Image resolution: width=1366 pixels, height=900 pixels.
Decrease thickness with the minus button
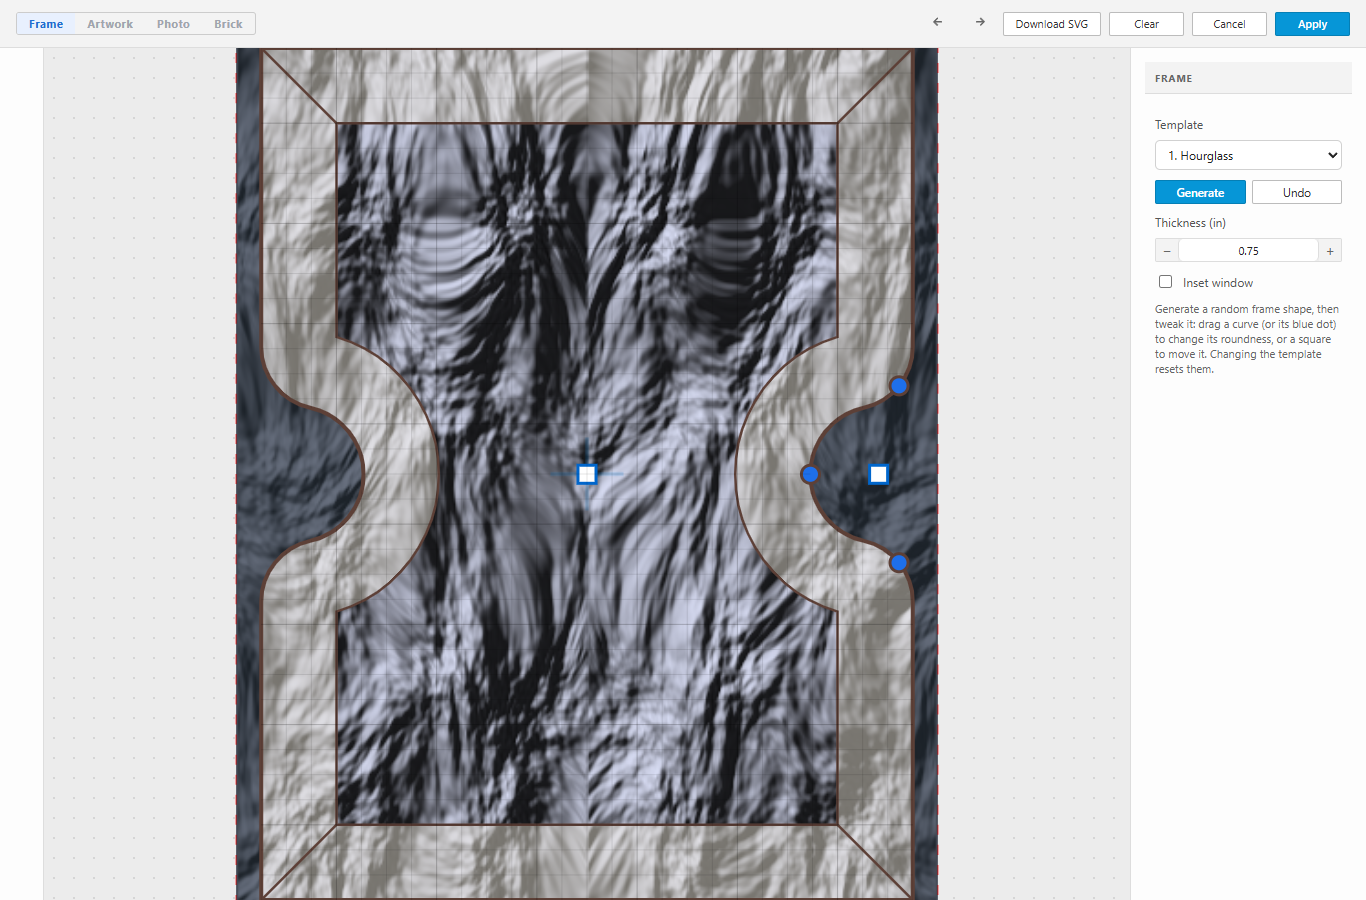click(x=1167, y=251)
